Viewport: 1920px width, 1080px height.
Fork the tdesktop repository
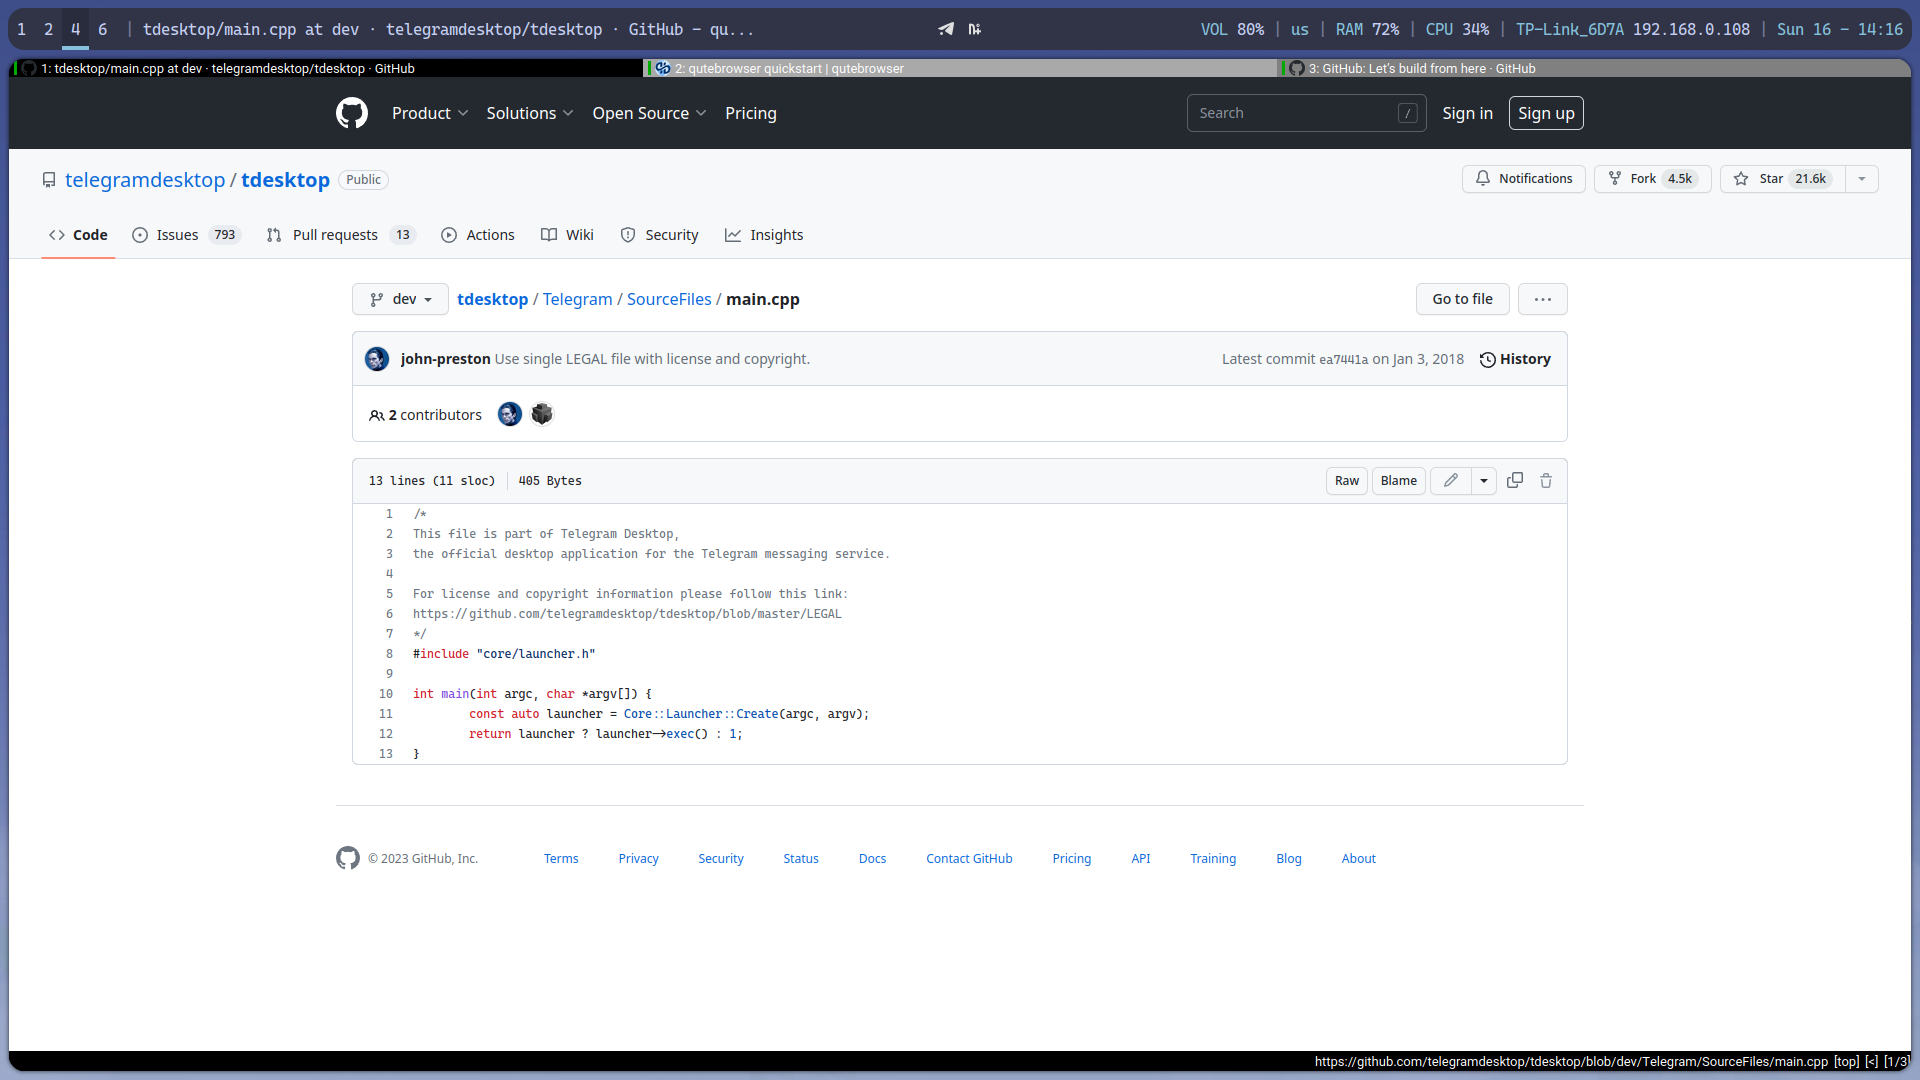coord(1651,179)
